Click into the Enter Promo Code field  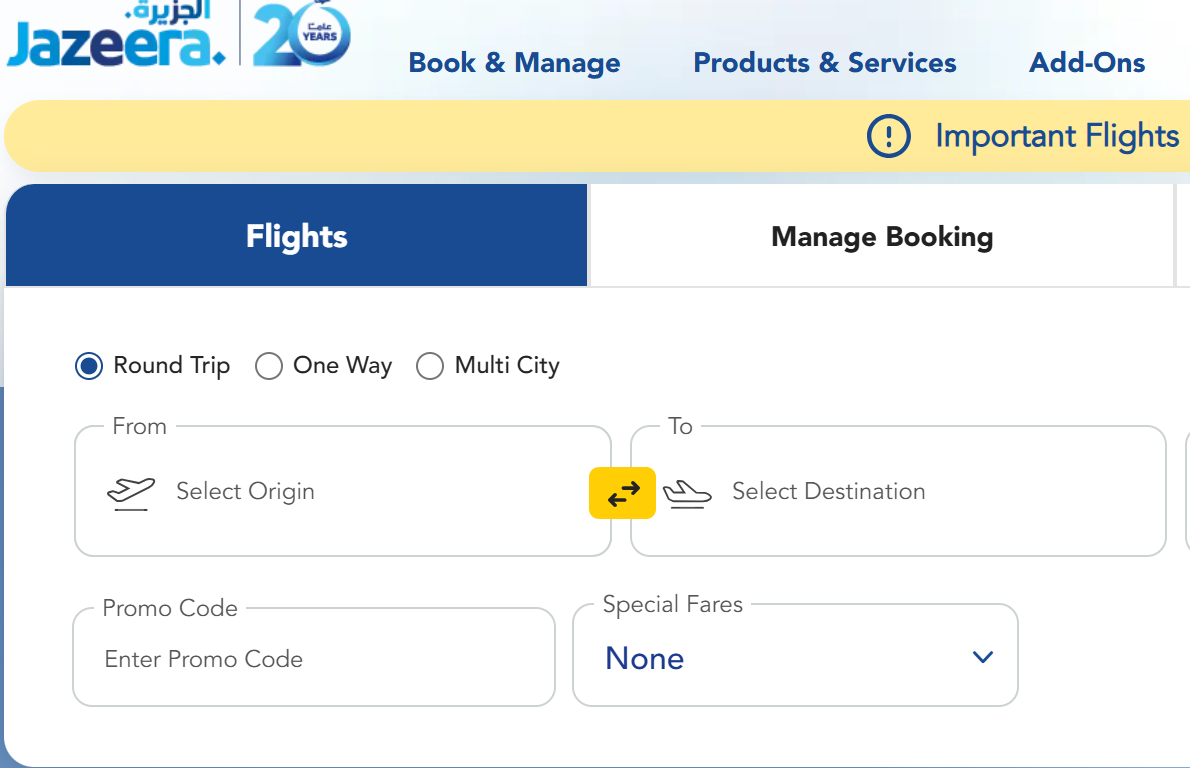[x=313, y=659]
